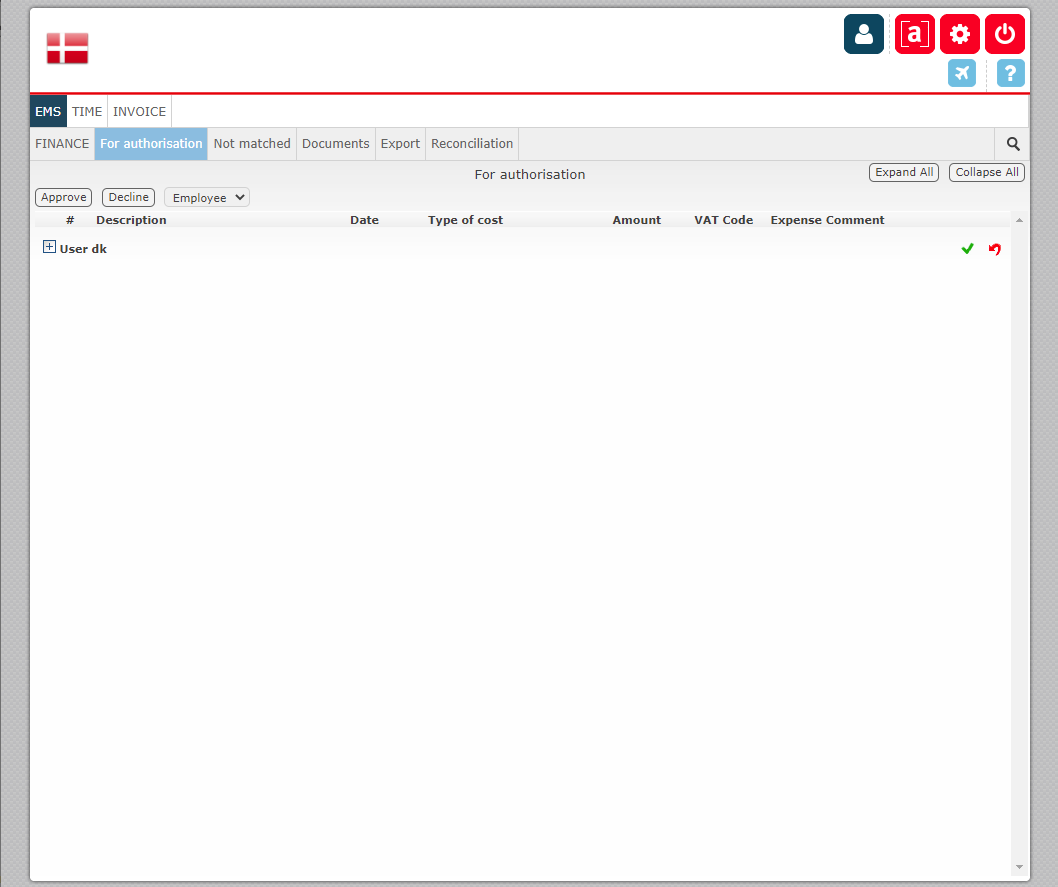Log out using the power icon

pyautogui.click(x=1004, y=33)
